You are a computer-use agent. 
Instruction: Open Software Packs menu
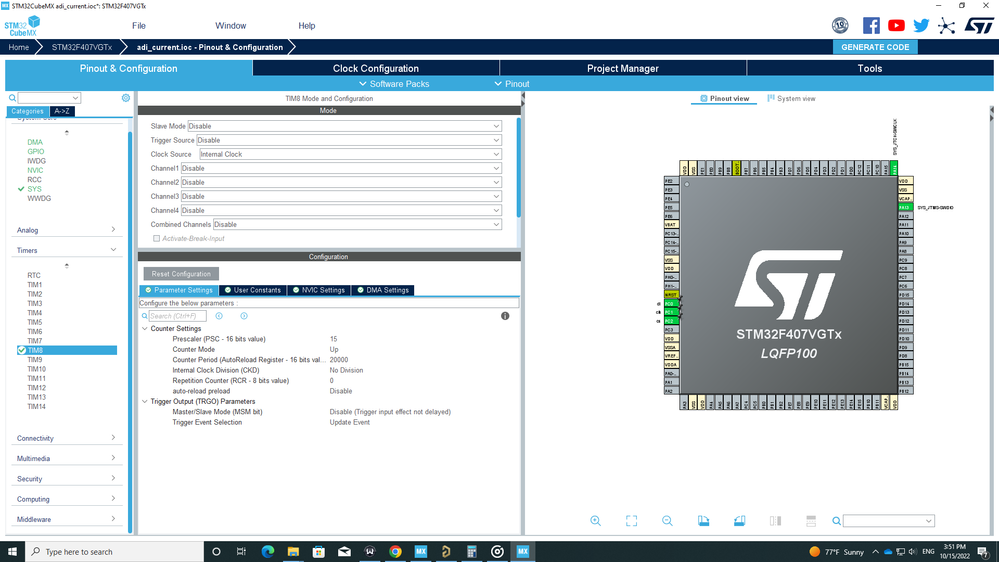point(394,83)
